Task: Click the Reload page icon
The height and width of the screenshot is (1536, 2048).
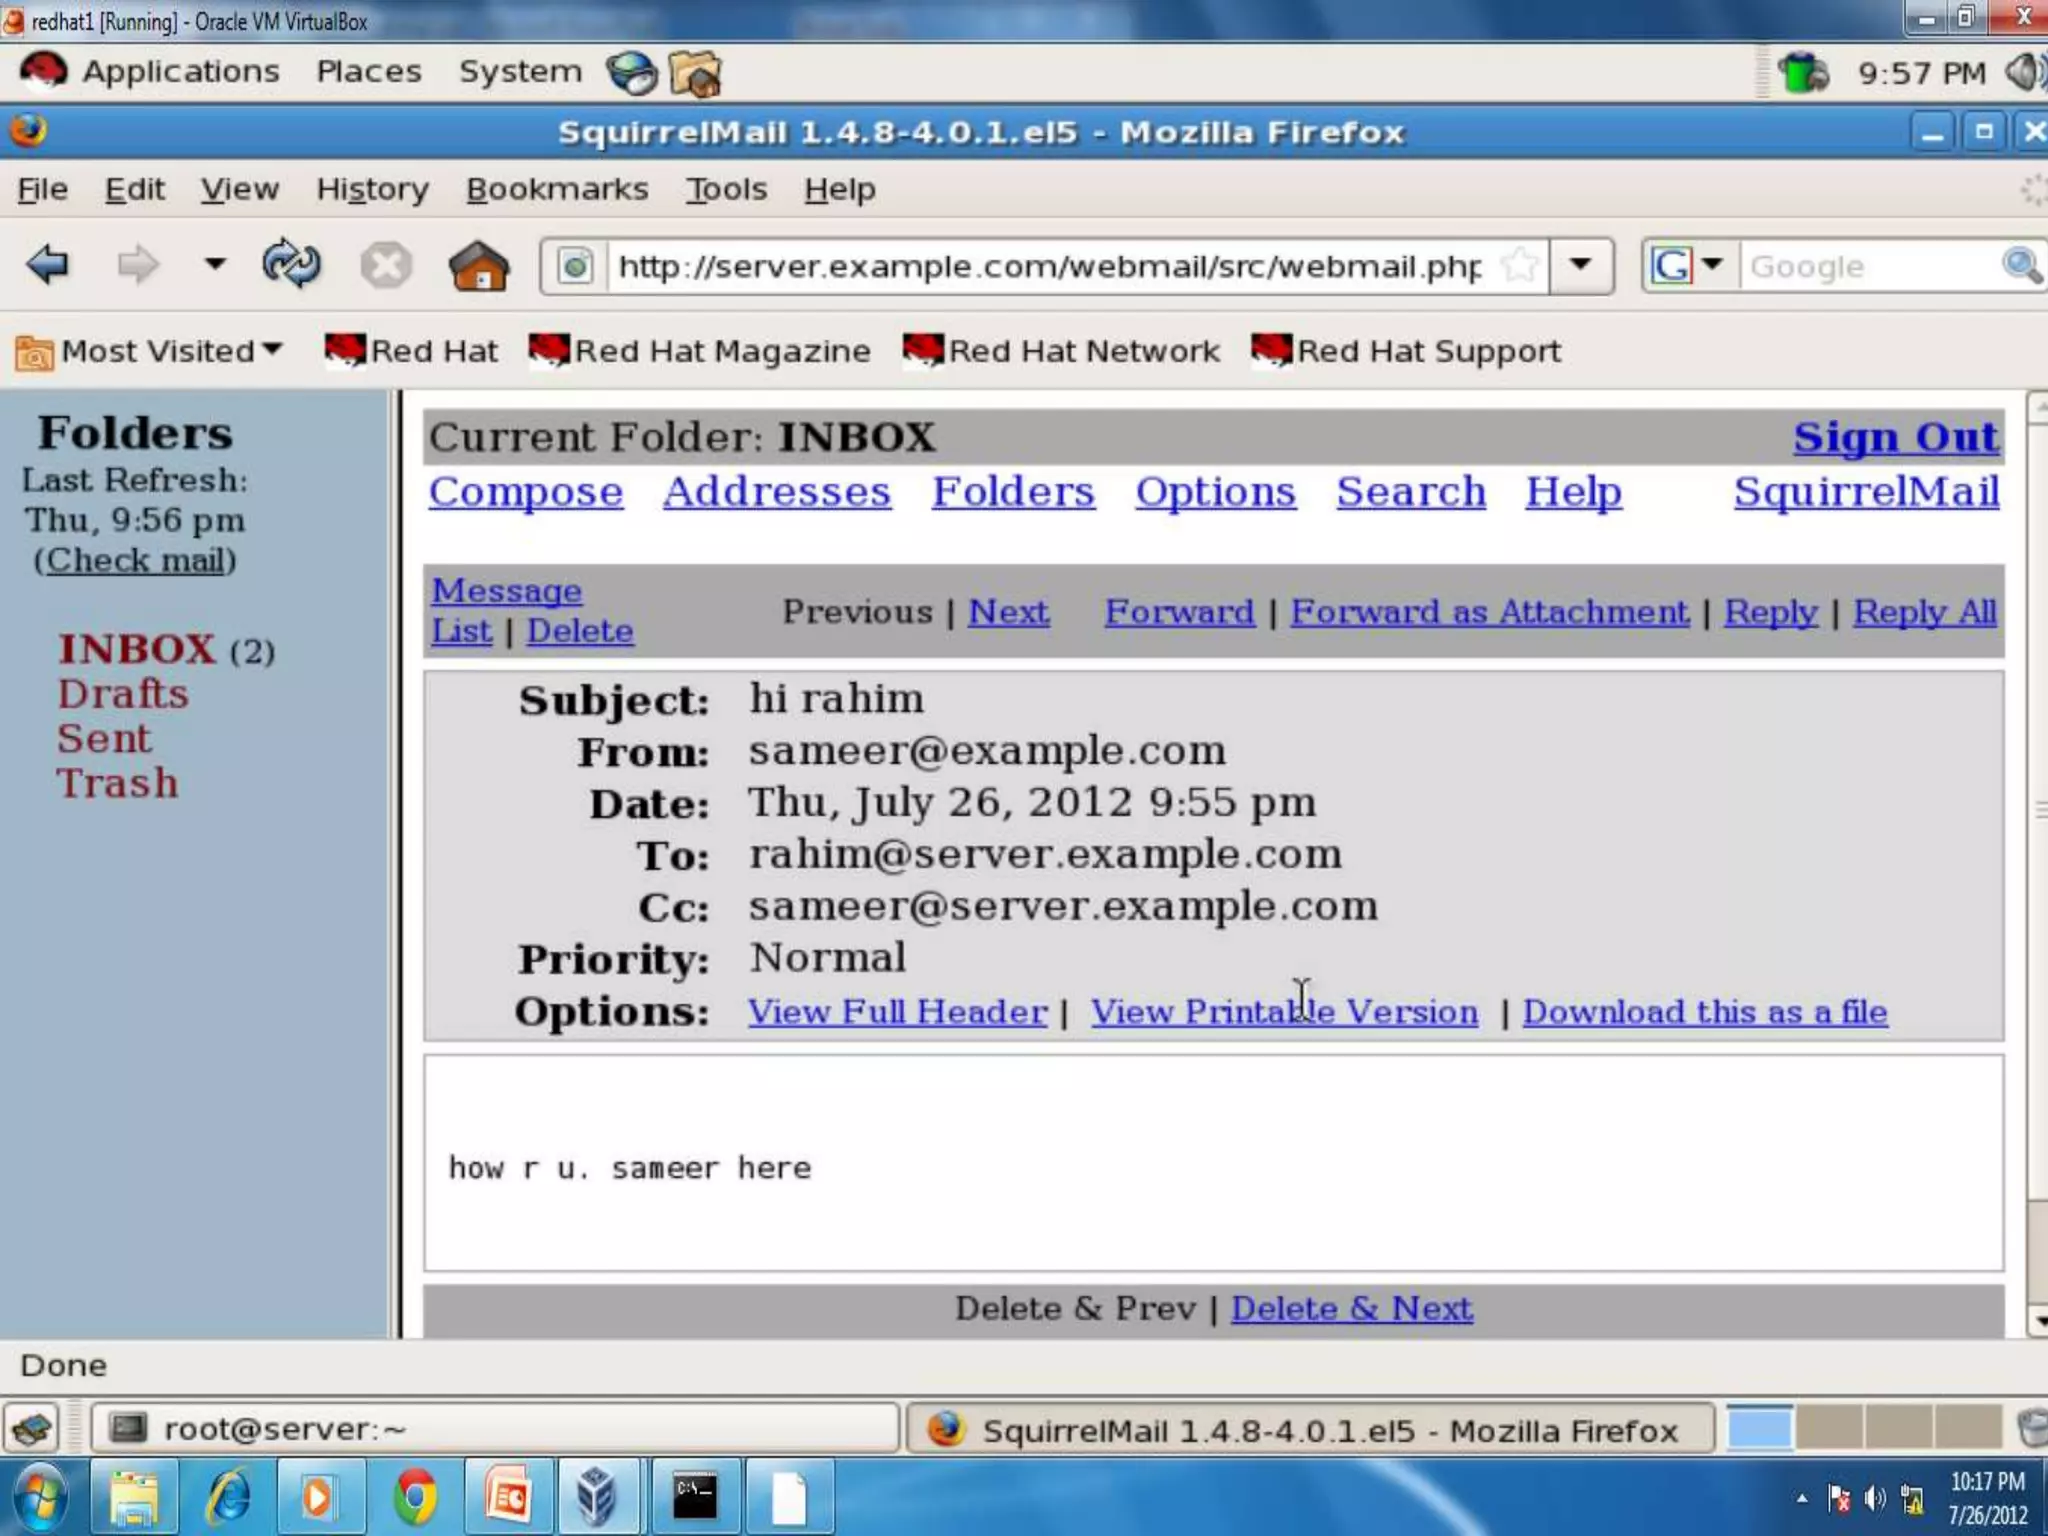Action: coord(290,265)
